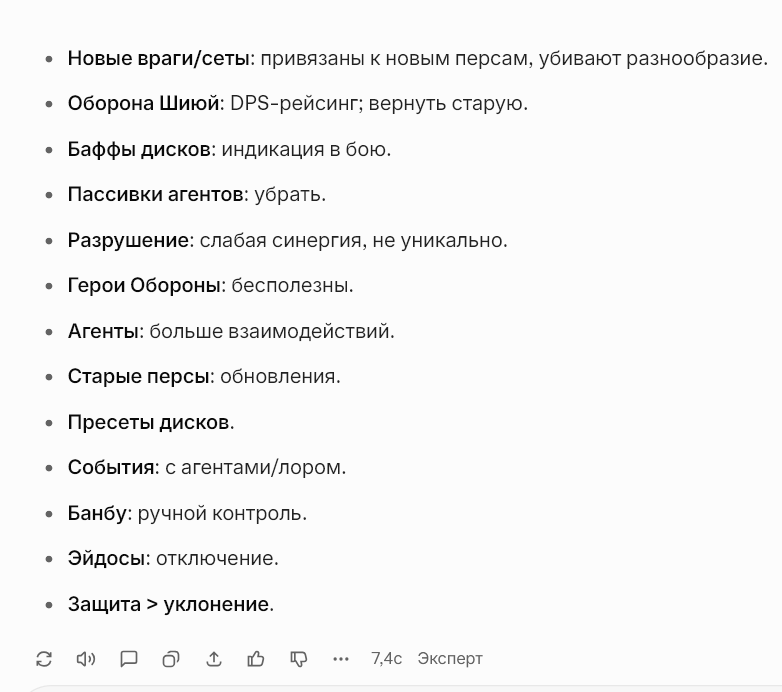Image resolution: width=782 pixels, height=692 pixels.
Task: Click the bold text "Защита > уклонение"
Action: coord(168,604)
